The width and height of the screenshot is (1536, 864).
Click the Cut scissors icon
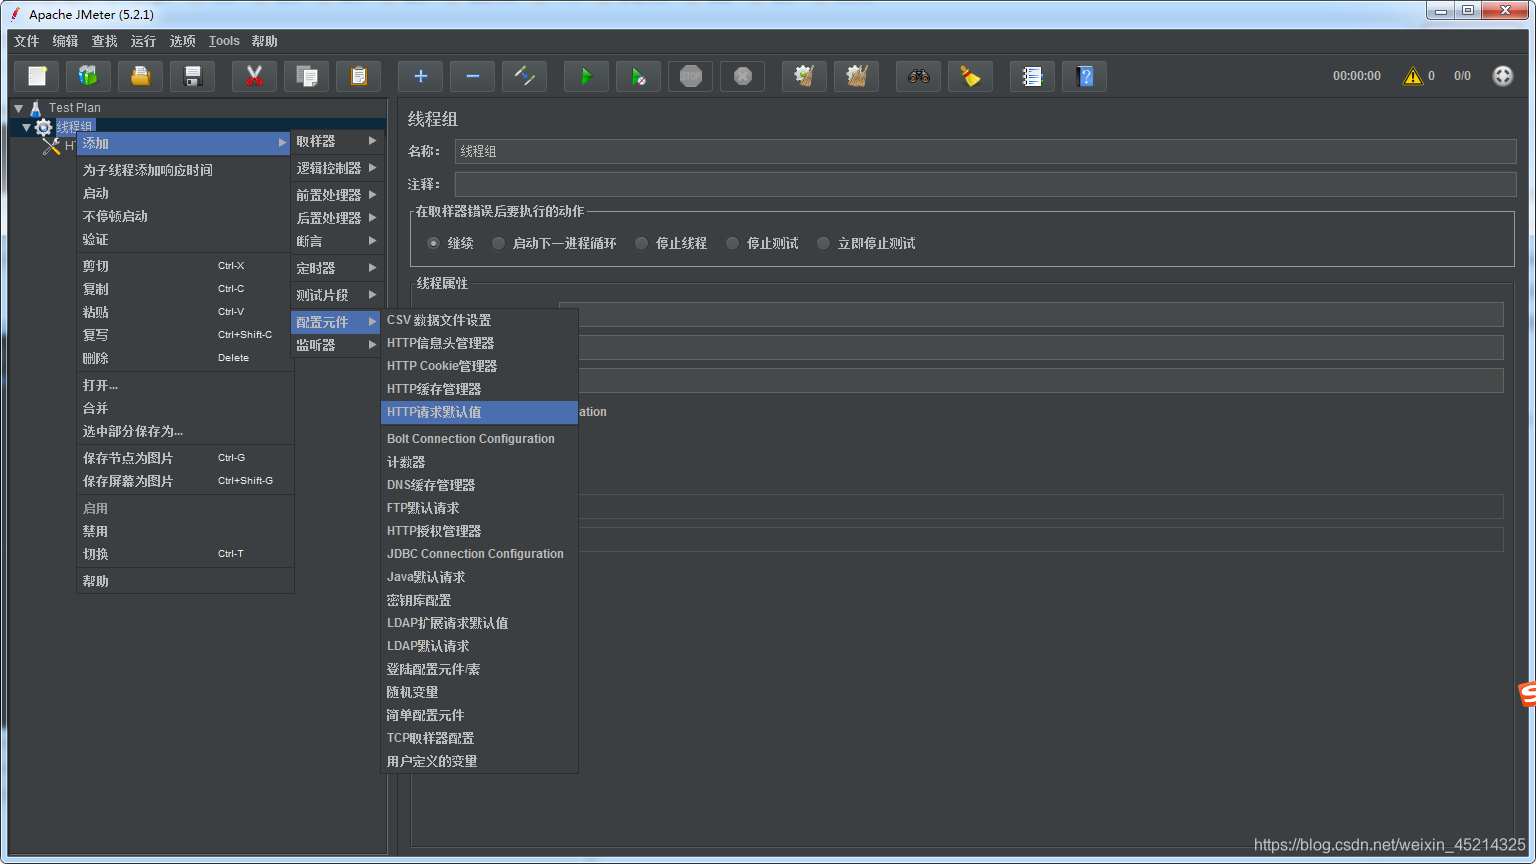(254, 76)
